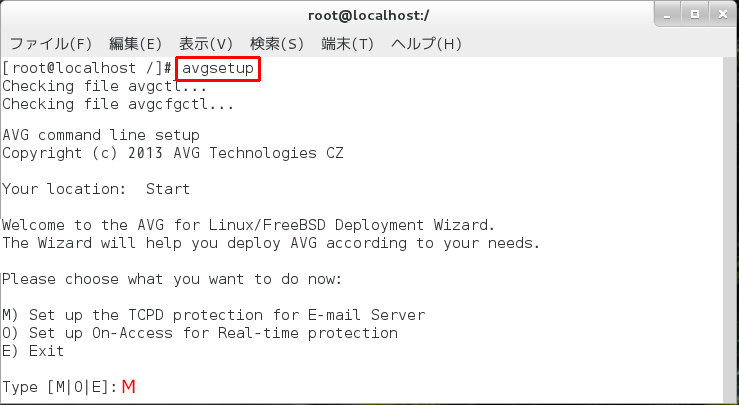Click the "Type [M|O|E]:" prompt text

(60, 387)
